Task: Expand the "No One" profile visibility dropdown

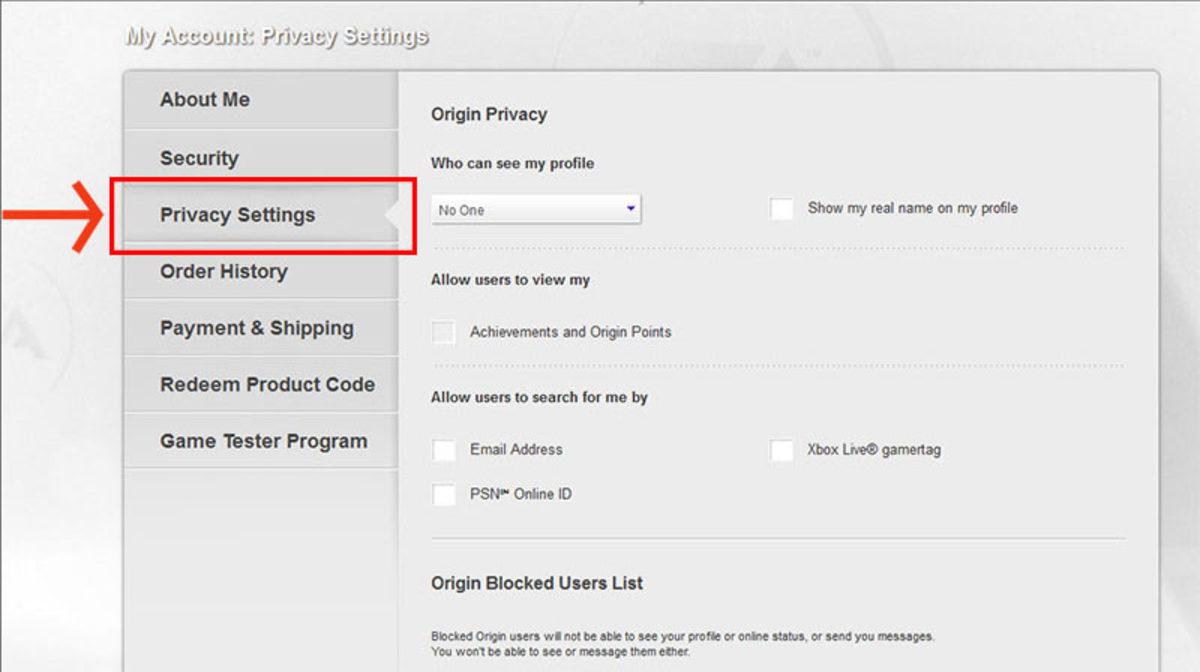Action: (536, 210)
